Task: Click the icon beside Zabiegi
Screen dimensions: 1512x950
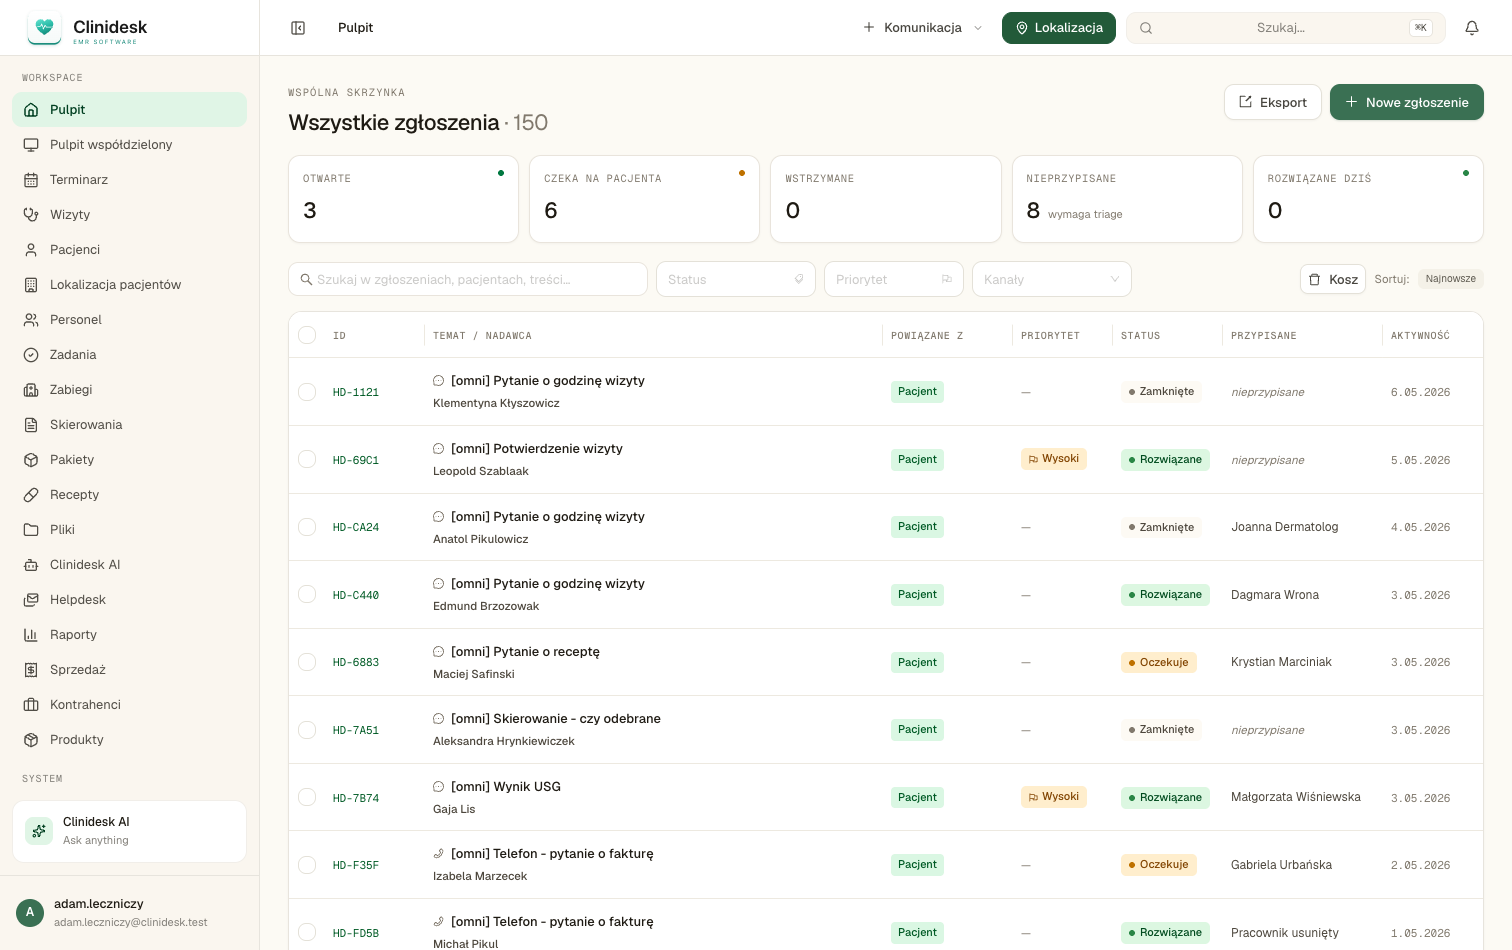Action: [31, 390]
